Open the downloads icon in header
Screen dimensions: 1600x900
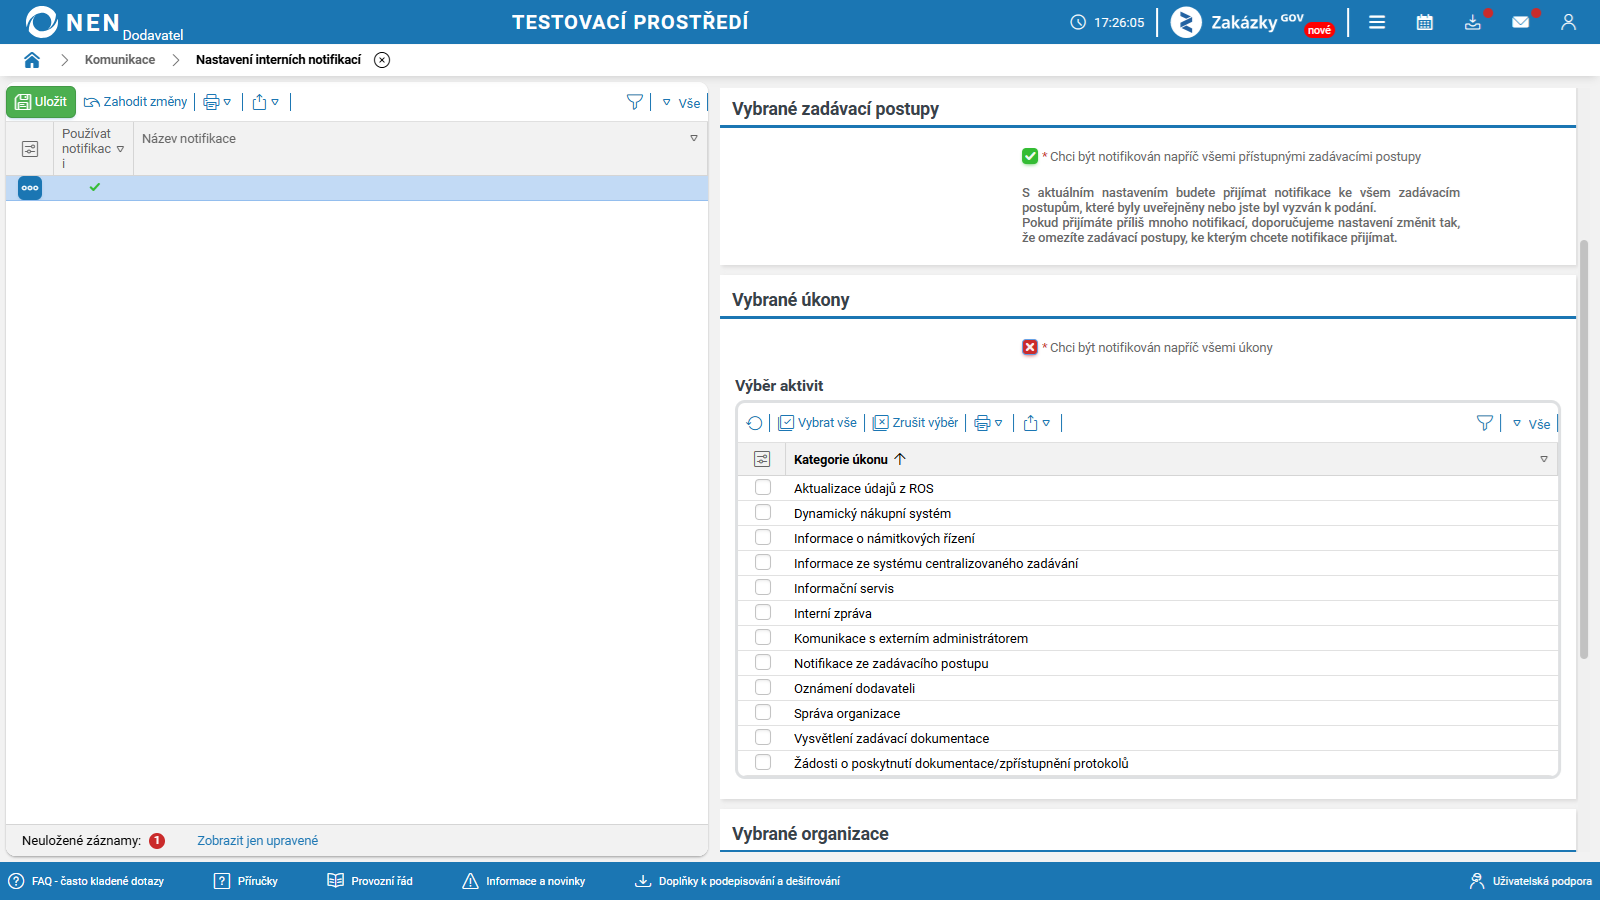[x=1473, y=22]
